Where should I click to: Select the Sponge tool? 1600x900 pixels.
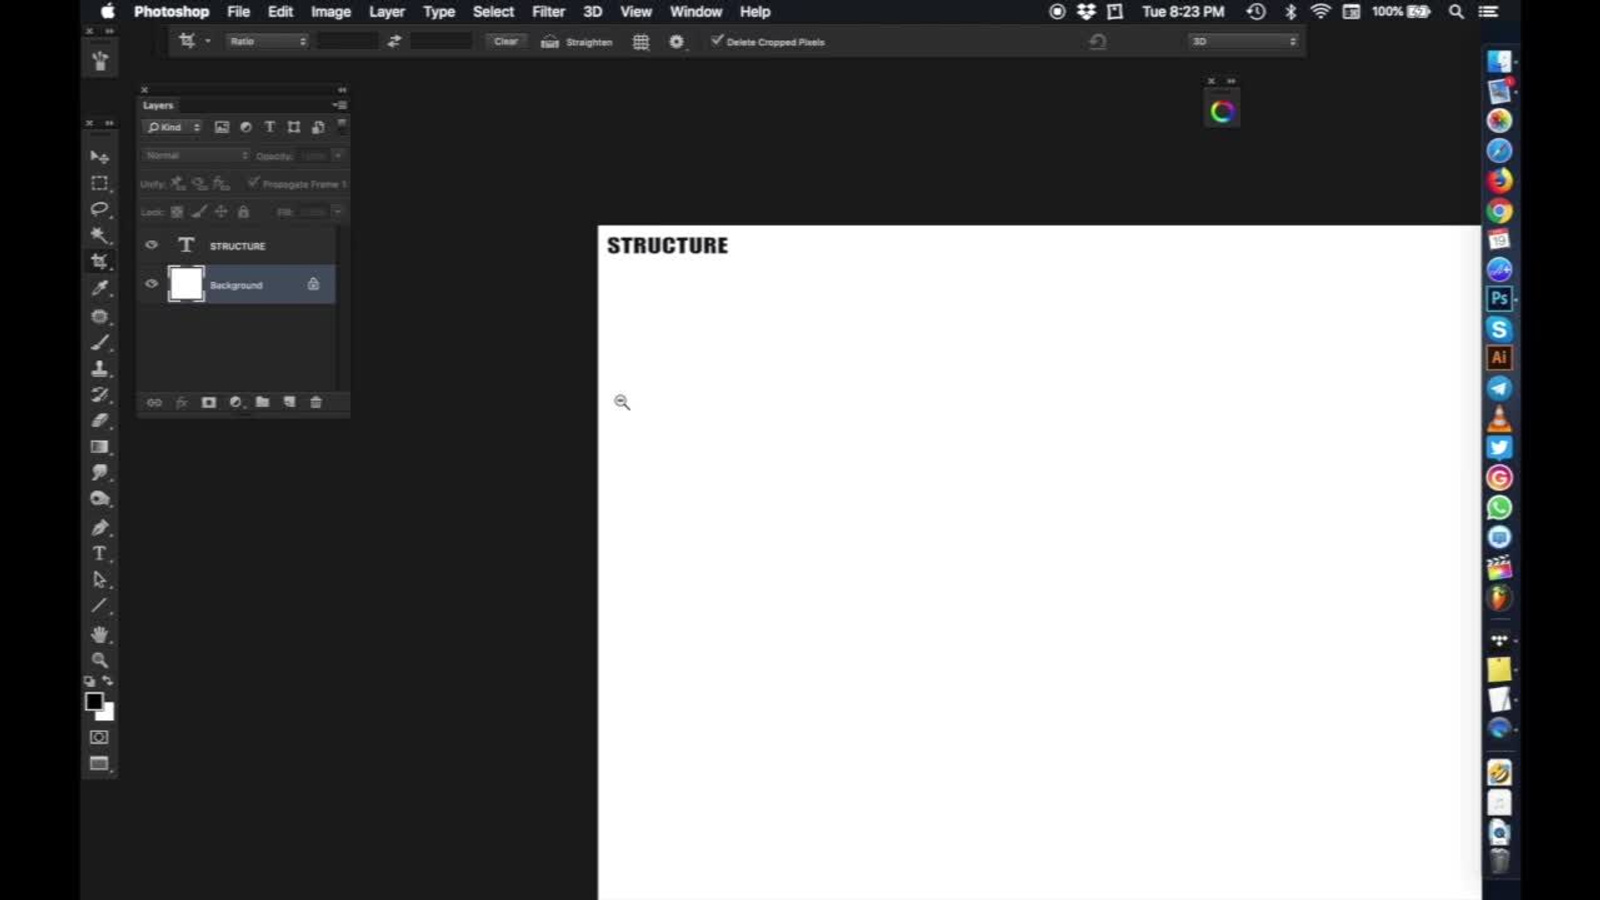100,499
